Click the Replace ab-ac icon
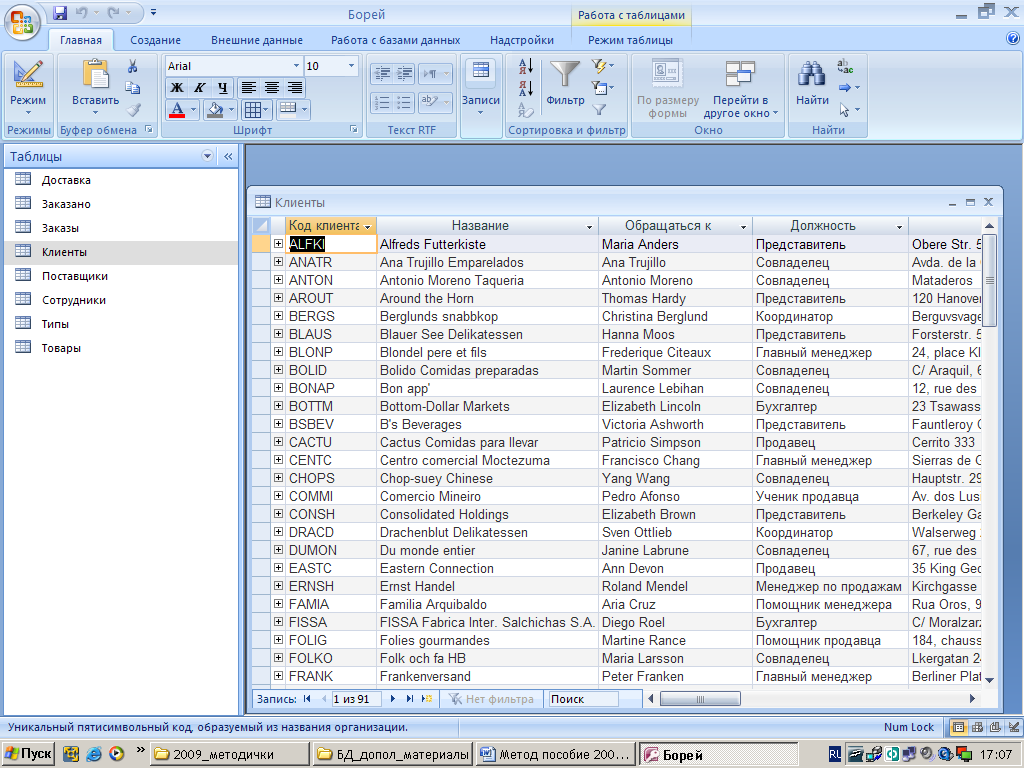The width and height of the screenshot is (1024, 768). pyautogui.click(x=845, y=66)
